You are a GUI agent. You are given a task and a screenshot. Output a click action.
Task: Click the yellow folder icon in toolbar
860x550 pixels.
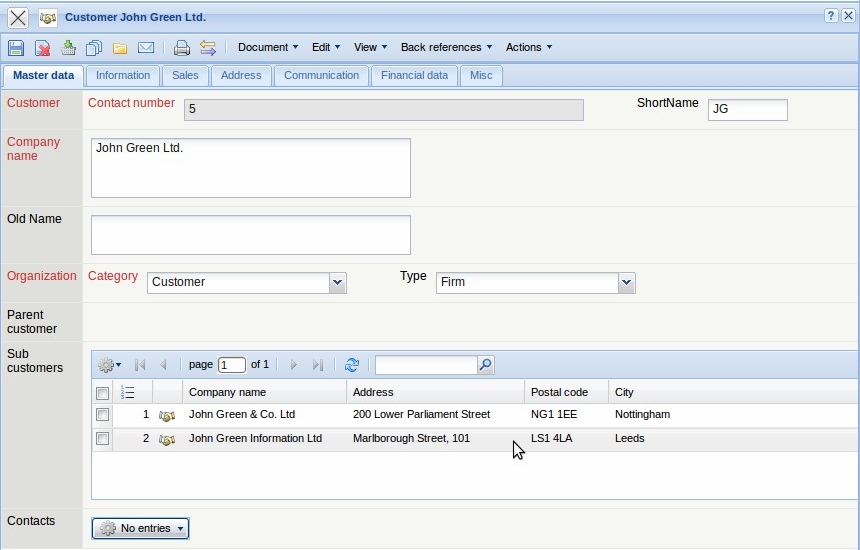coord(120,48)
